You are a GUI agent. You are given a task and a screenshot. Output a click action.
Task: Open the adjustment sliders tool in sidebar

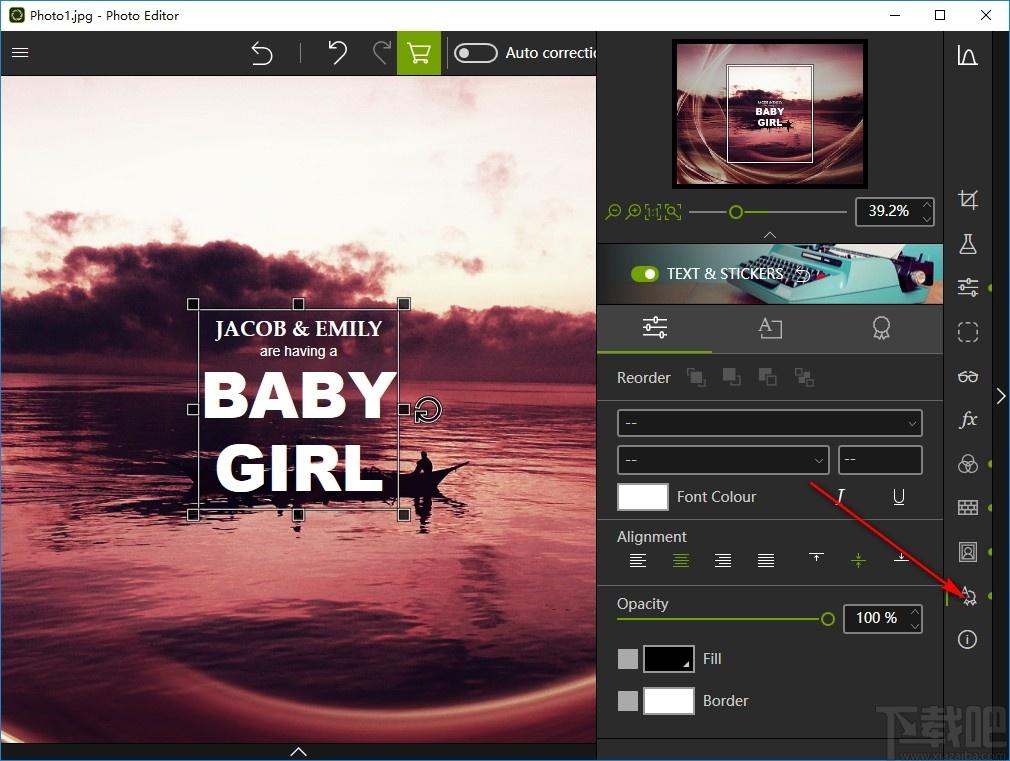(967, 287)
